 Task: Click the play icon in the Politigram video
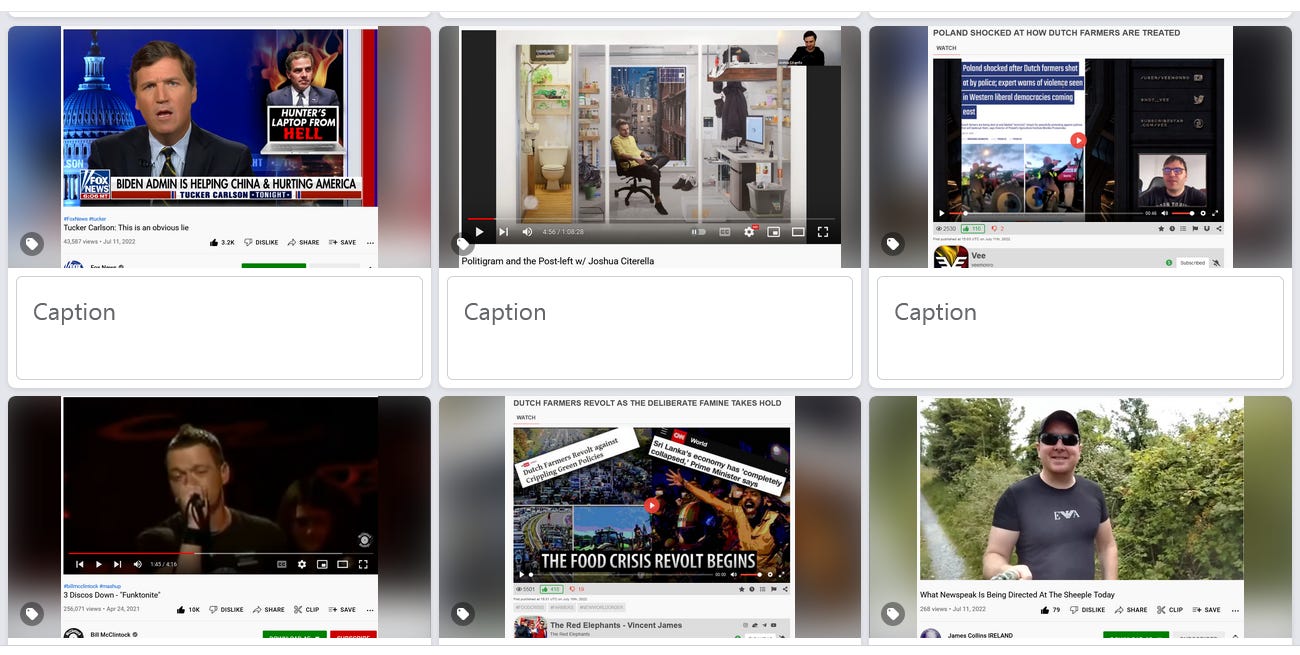click(479, 232)
